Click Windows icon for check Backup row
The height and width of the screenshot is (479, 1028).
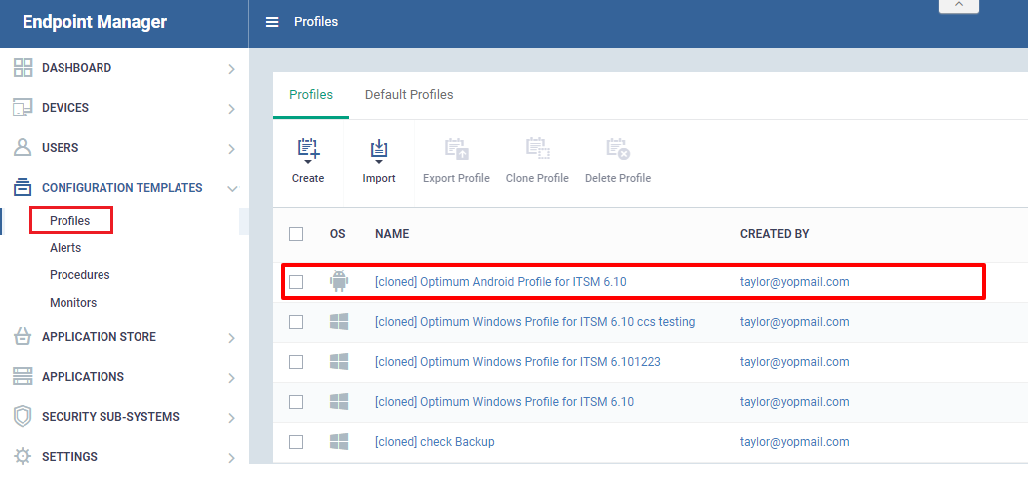tap(339, 442)
